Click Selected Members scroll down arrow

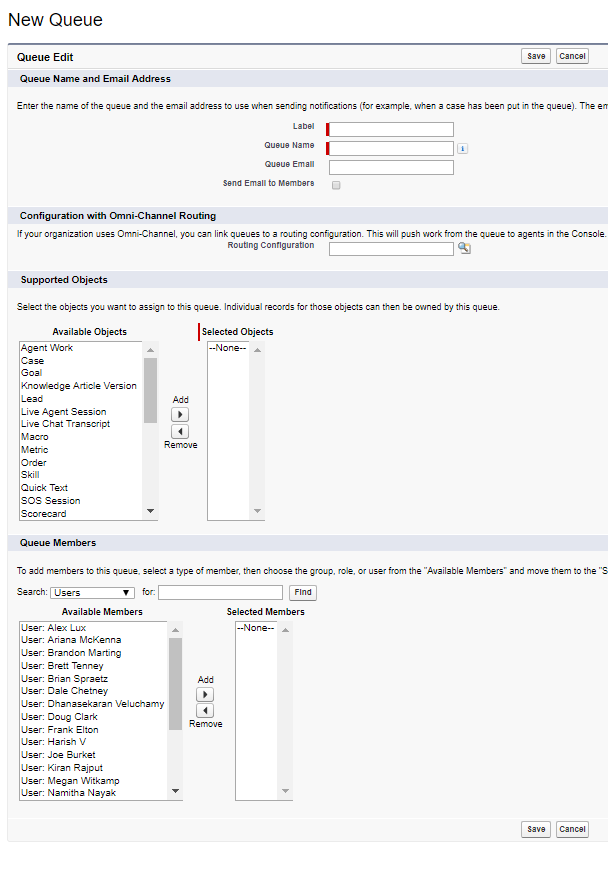[x=286, y=791]
